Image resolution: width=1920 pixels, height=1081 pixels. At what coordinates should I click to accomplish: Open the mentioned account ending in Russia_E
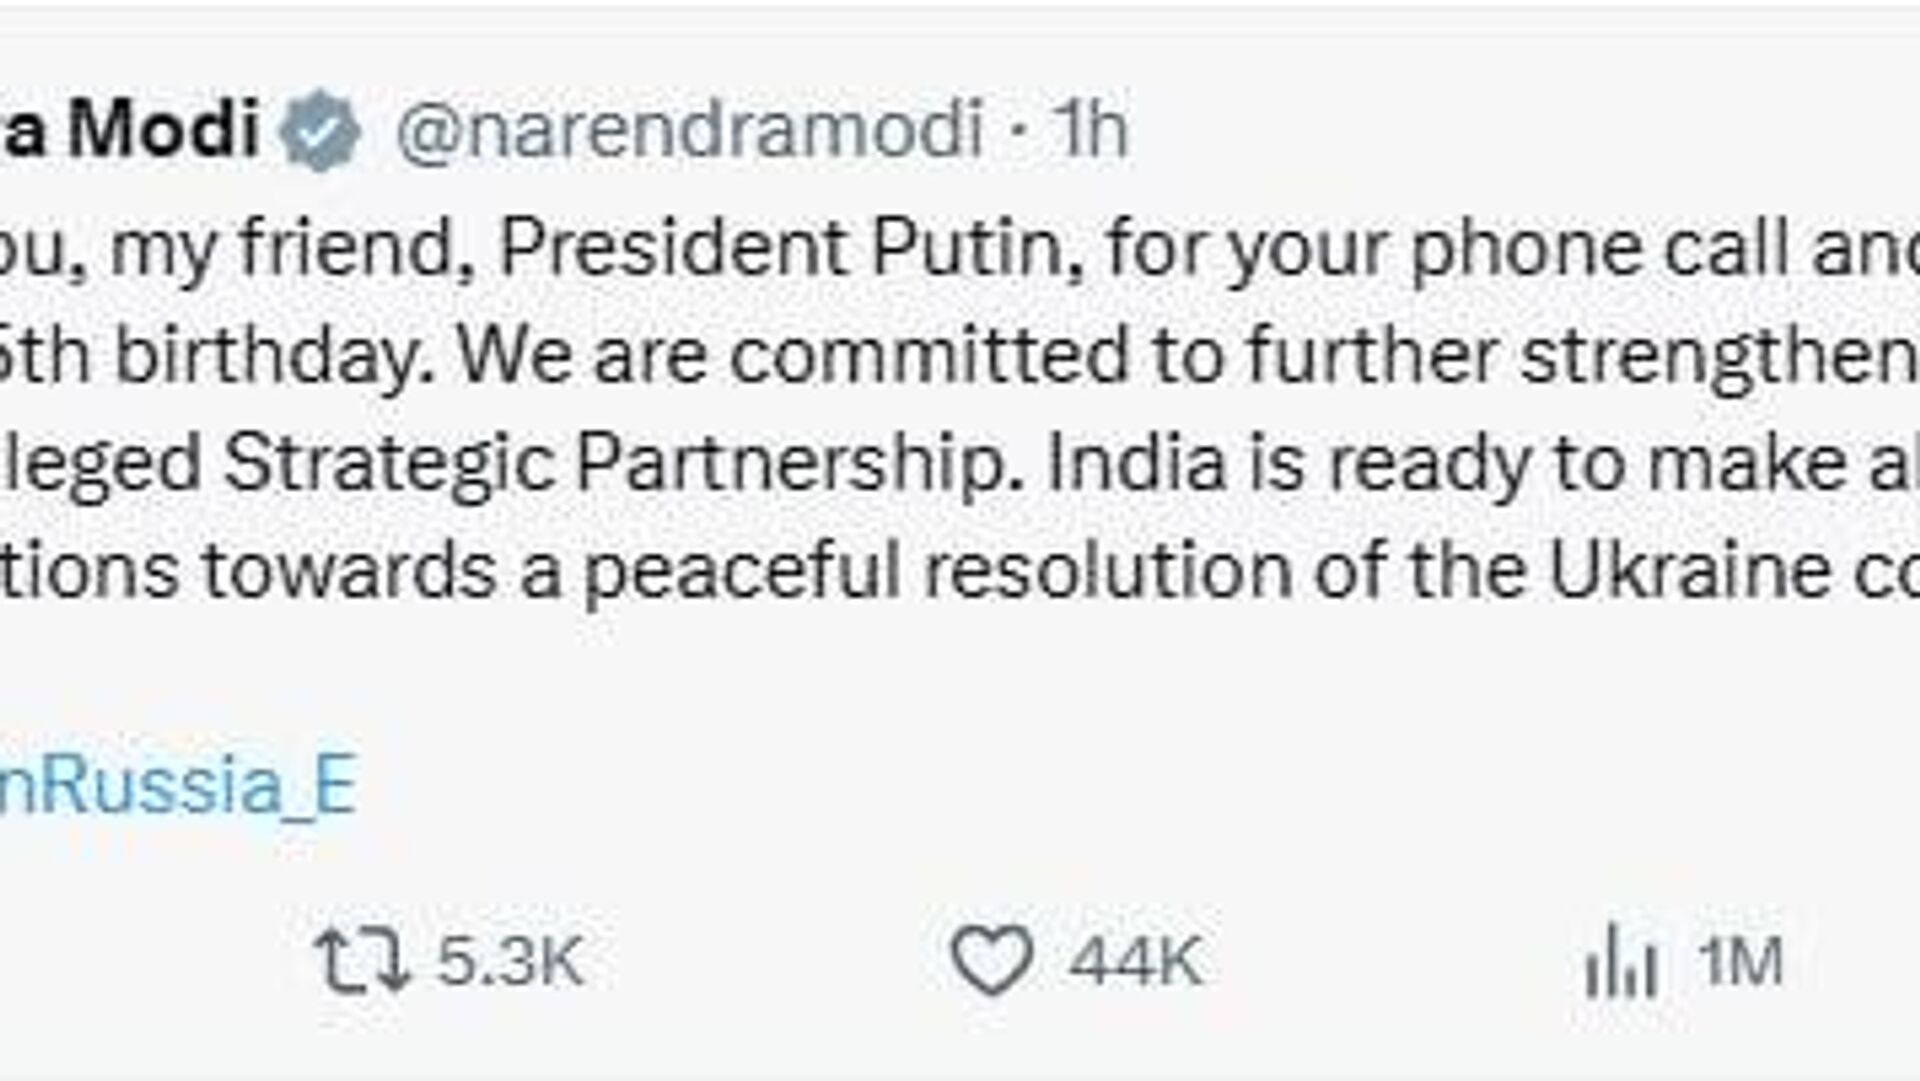[178, 785]
